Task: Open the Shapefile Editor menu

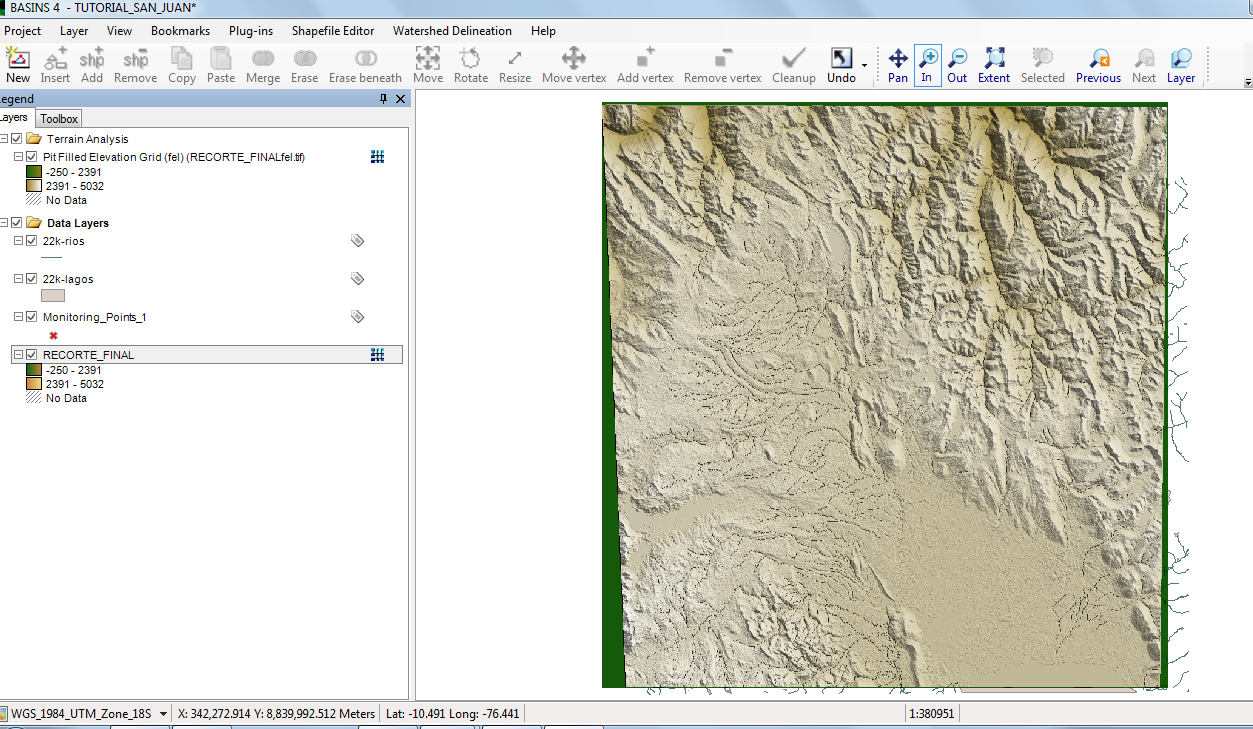Action: [x=333, y=31]
